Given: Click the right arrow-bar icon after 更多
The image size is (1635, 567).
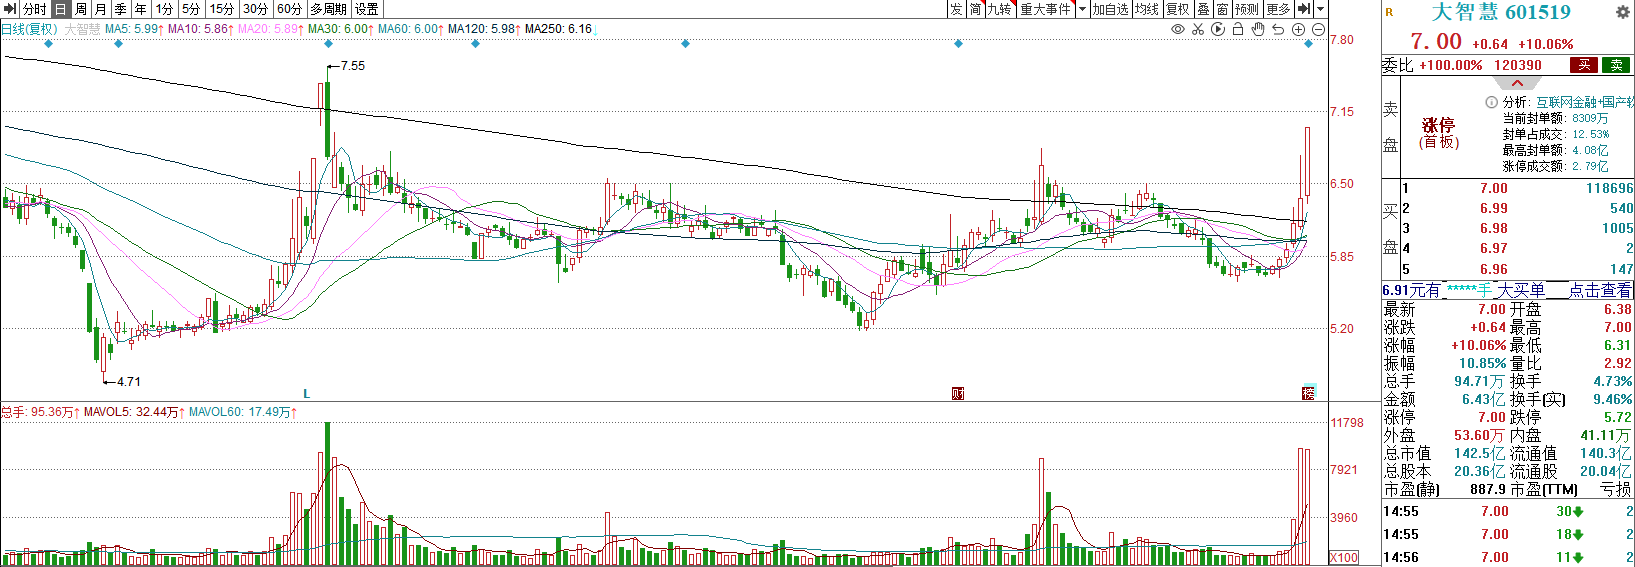Looking at the screenshot, I should 1304,9.
